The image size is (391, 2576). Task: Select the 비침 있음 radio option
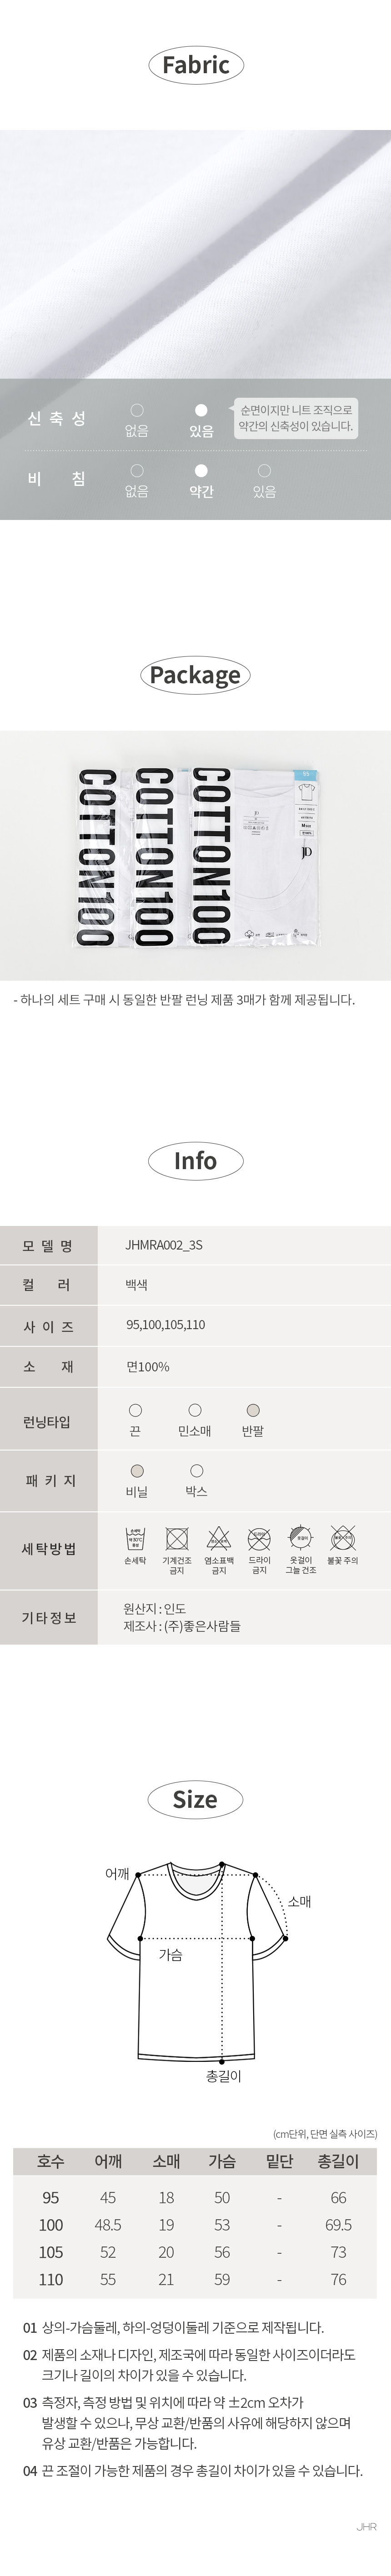click(264, 470)
